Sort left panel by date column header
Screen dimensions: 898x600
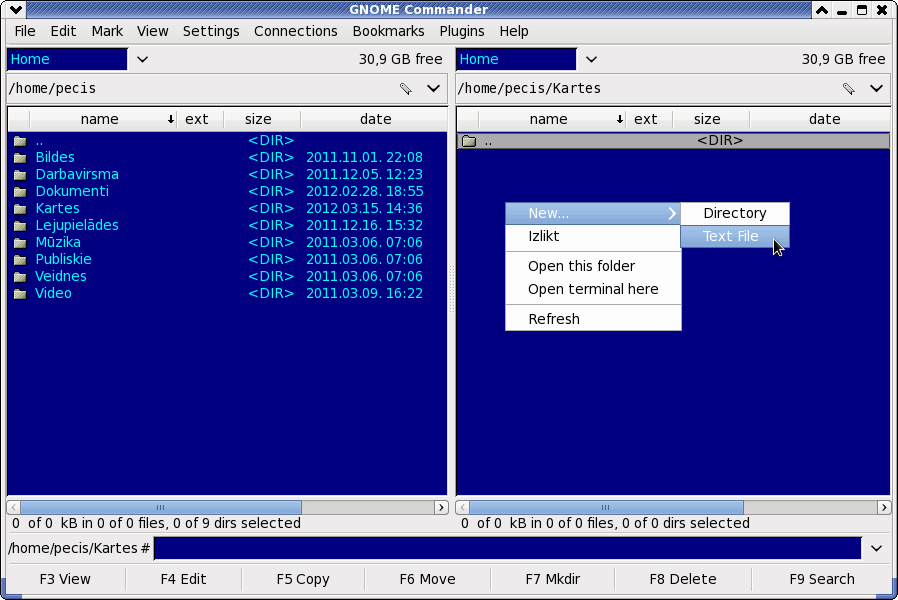[x=375, y=119]
